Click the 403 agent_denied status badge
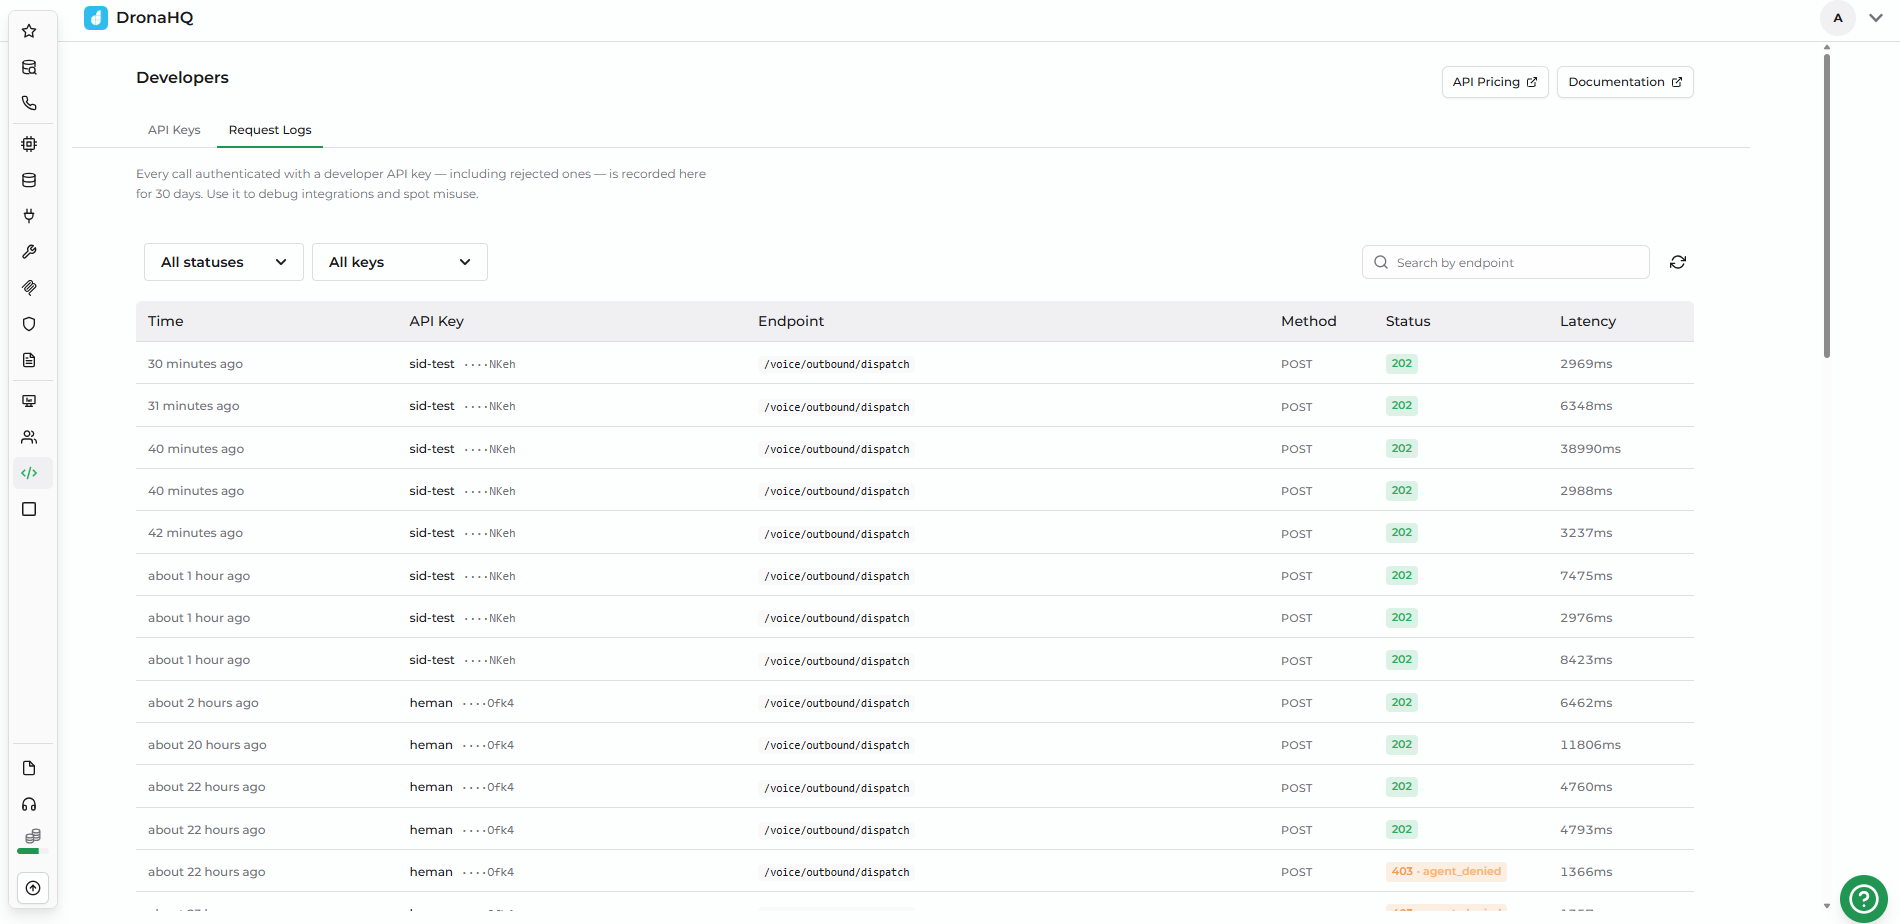The width and height of the screenshot is (1900, 924). tap(1446, 872)
